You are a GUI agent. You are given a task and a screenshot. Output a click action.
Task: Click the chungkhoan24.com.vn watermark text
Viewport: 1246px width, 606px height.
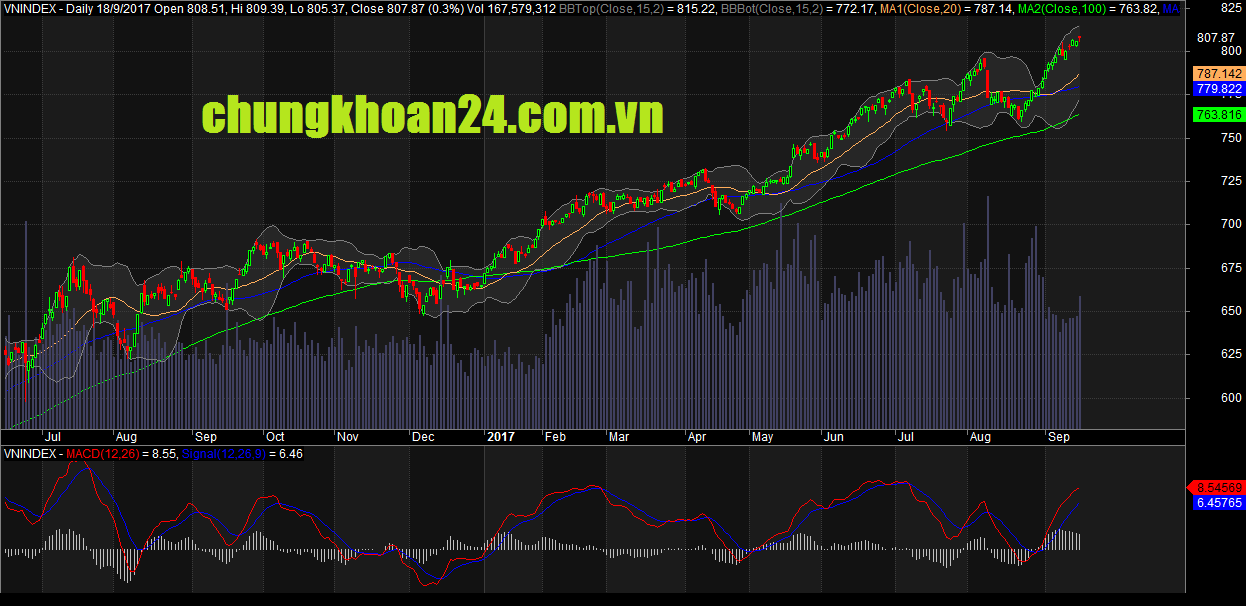(432, 116)
